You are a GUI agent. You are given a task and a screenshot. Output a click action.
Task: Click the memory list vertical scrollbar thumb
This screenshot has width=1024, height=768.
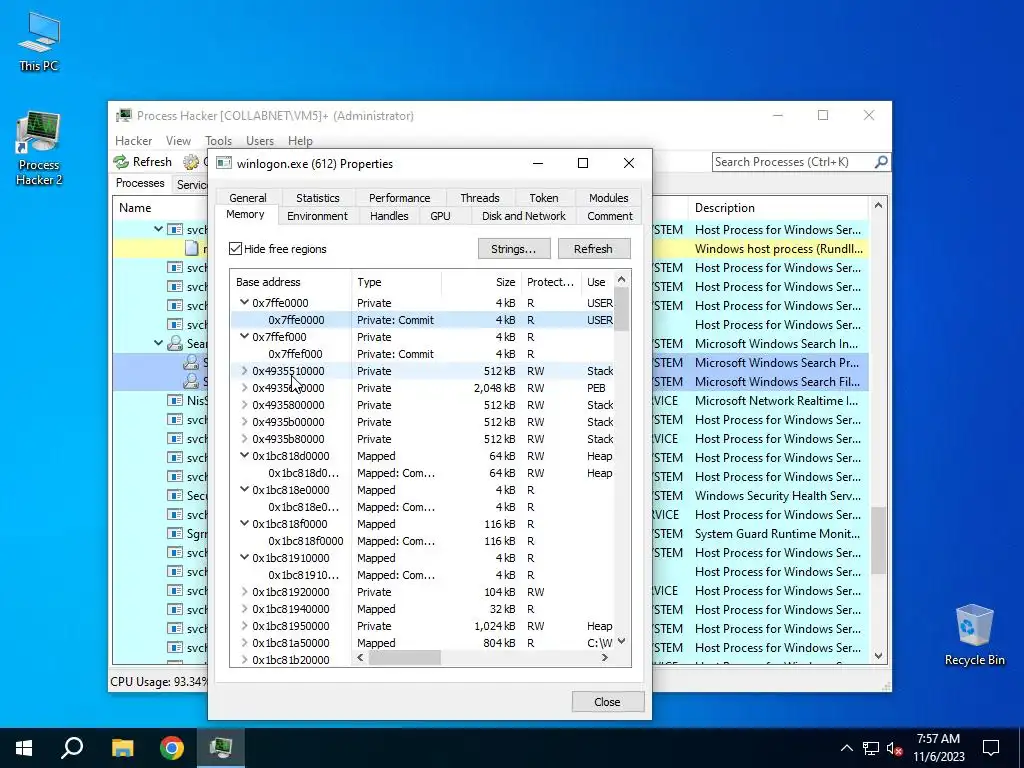coord(622,311)
